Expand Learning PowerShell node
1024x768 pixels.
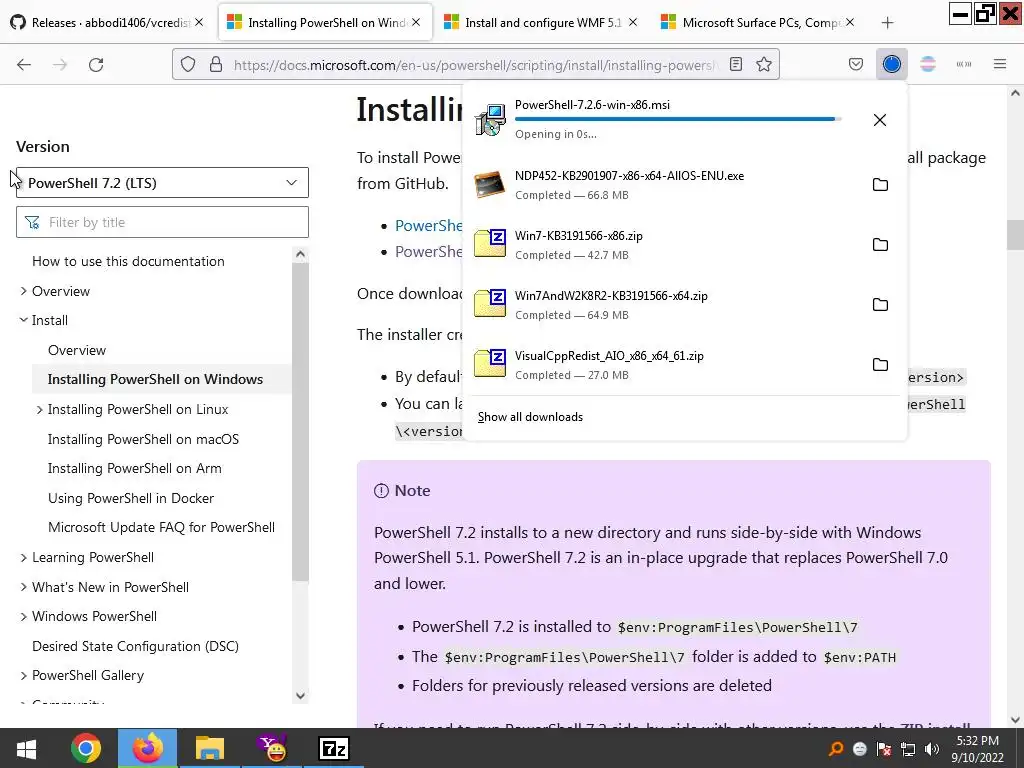24,557
